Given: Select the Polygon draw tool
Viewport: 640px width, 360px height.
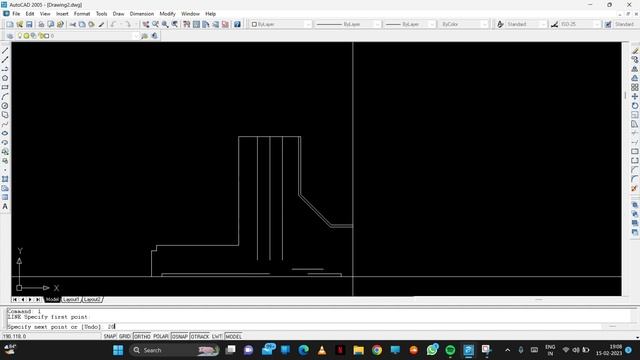Looking at the screenshot, I should 5,78.
